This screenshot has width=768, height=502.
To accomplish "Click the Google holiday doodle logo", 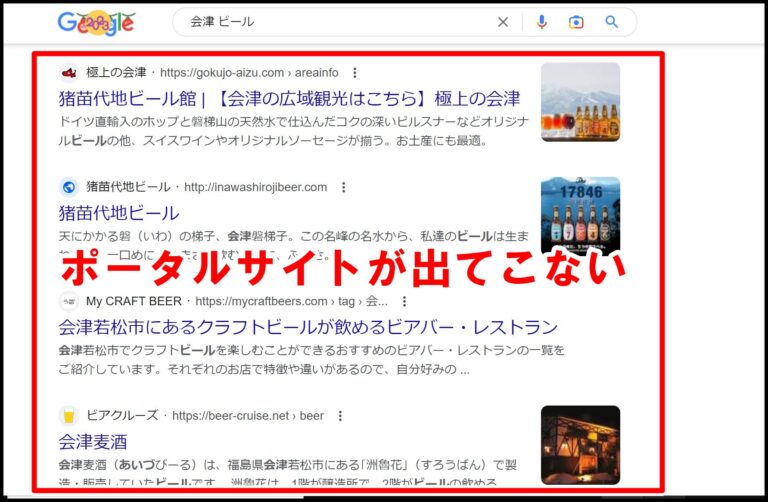I will point(96,23).
